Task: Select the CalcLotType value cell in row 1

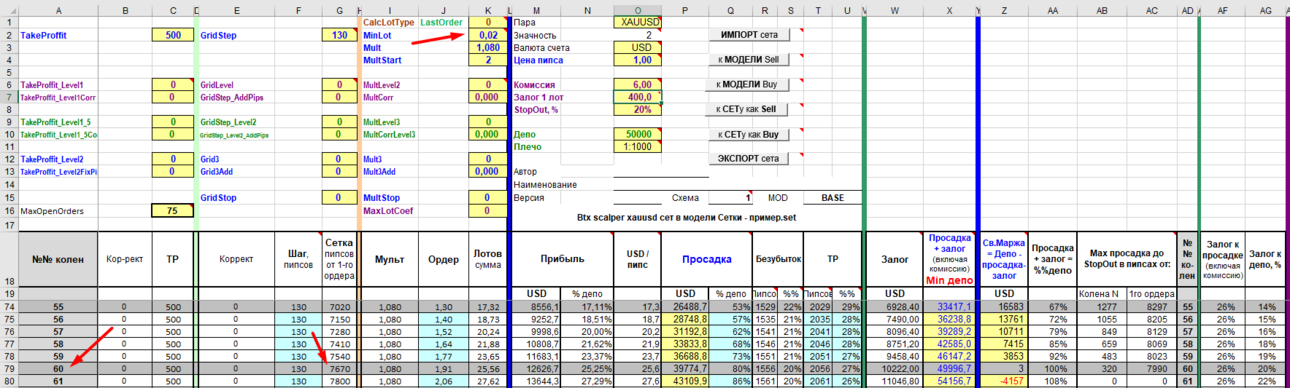Action: 487,22
